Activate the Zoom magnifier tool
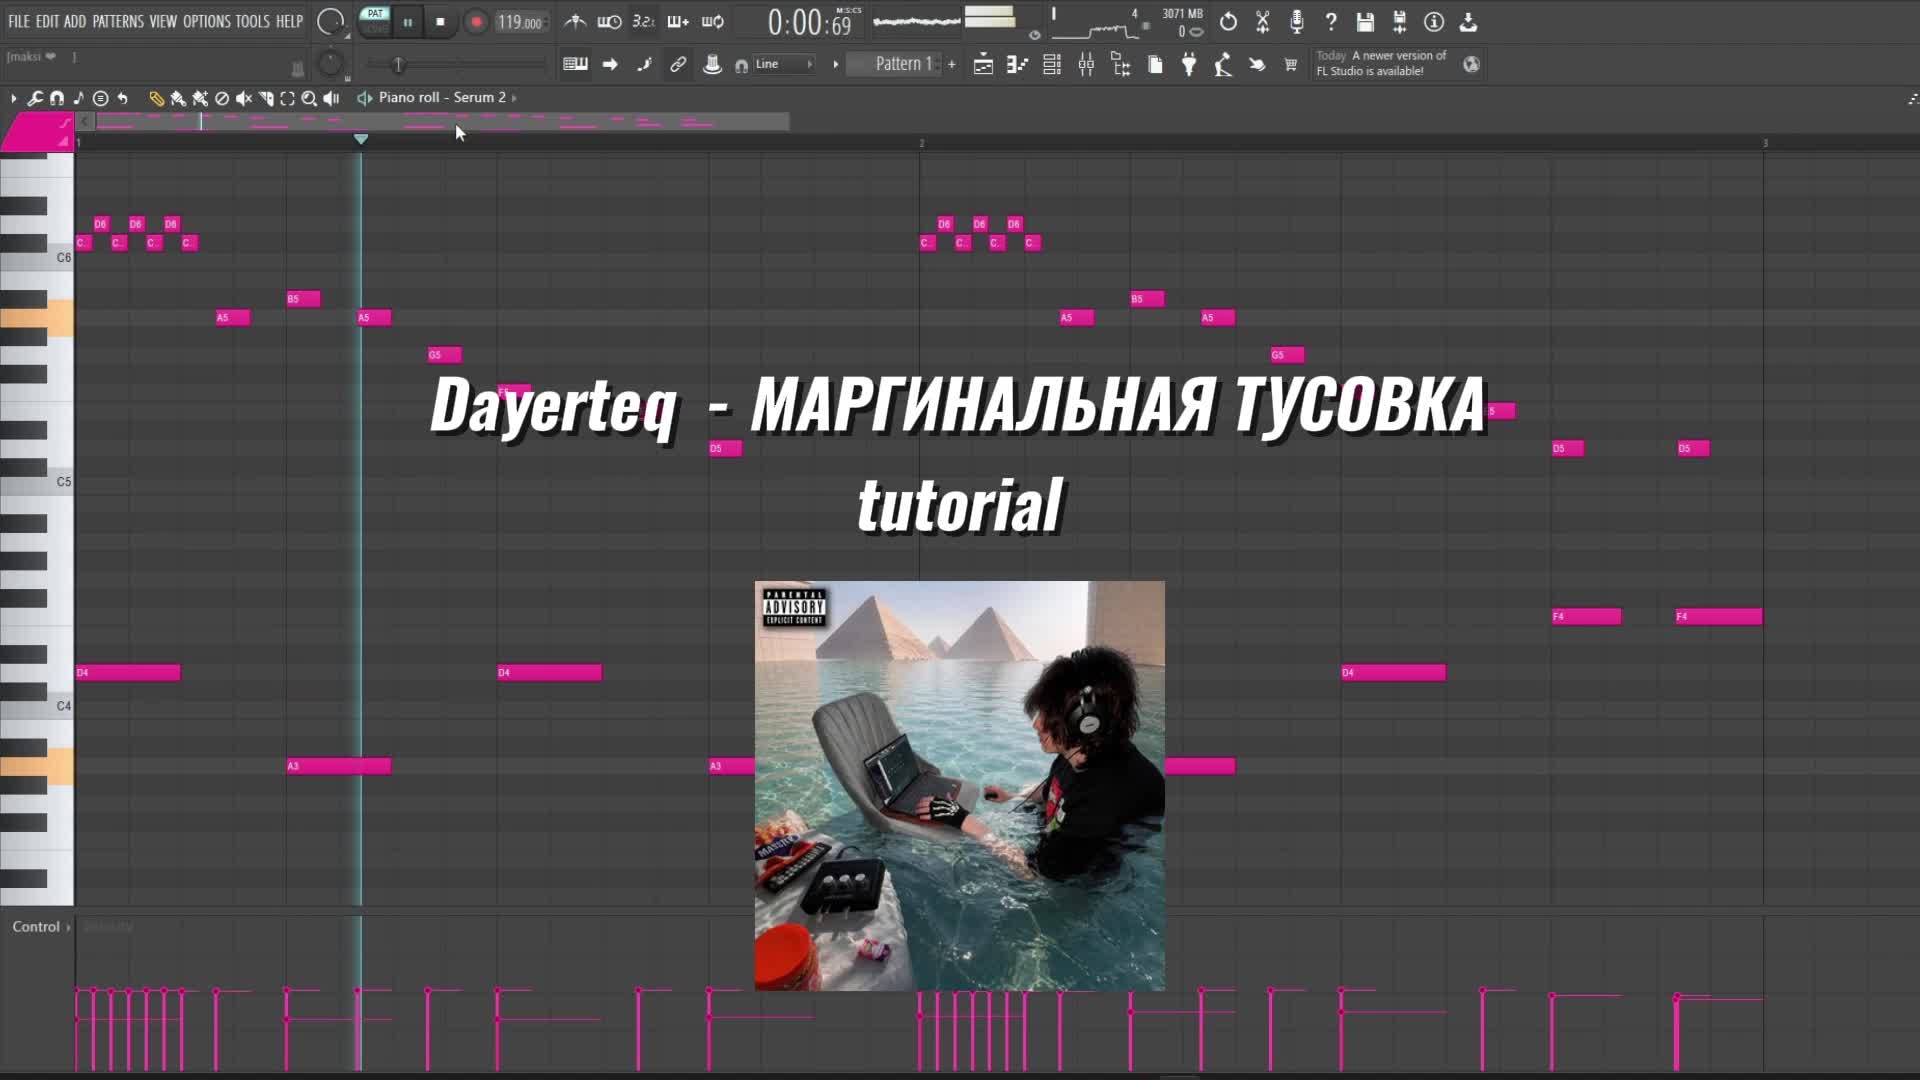The width and height of the screenshot is (1920, 1080). pyautogui.click(x=309, y=98)
